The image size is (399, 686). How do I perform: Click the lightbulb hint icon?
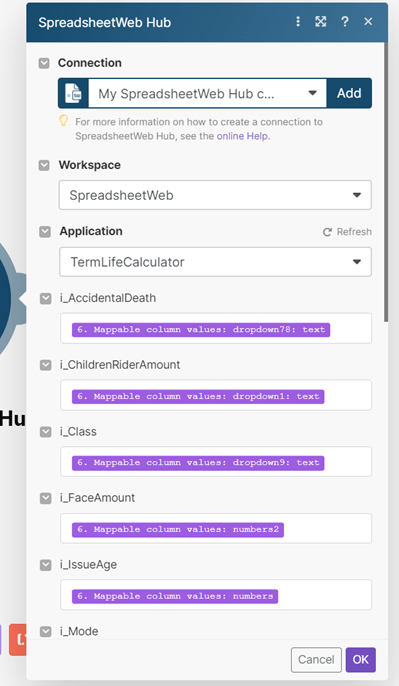pos(63,121)
